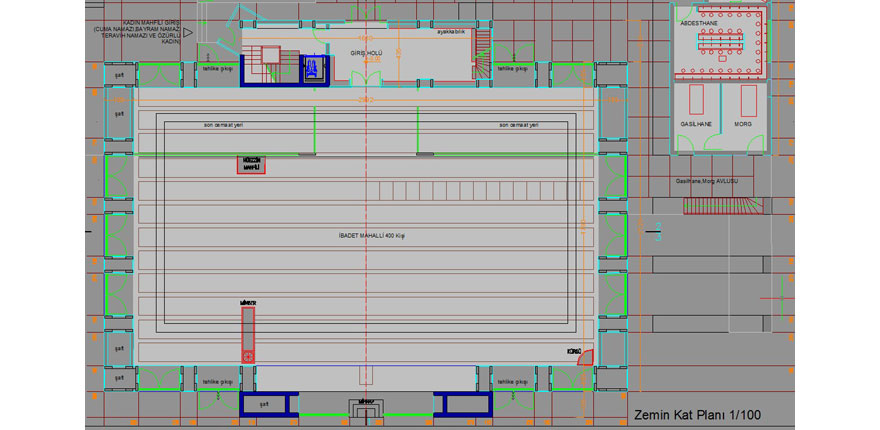Select the red table outline in MORG room
Screen dimensions: 880x430
749,100
